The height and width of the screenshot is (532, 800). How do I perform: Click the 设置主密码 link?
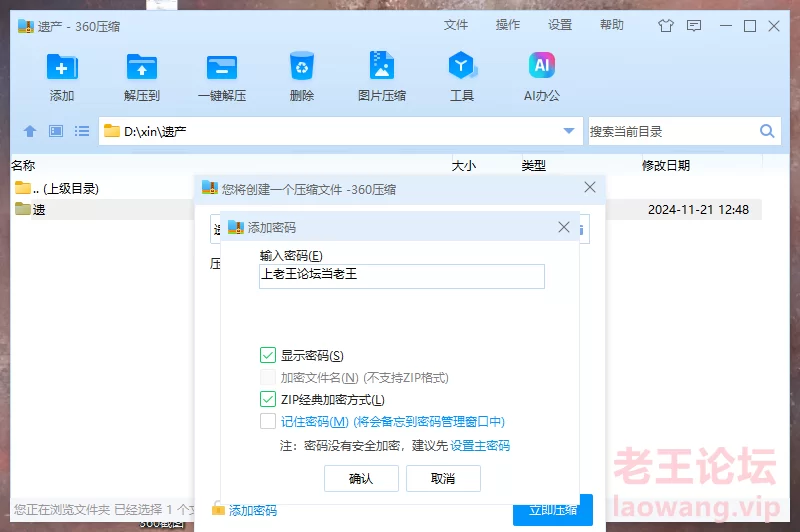(480, 445)
